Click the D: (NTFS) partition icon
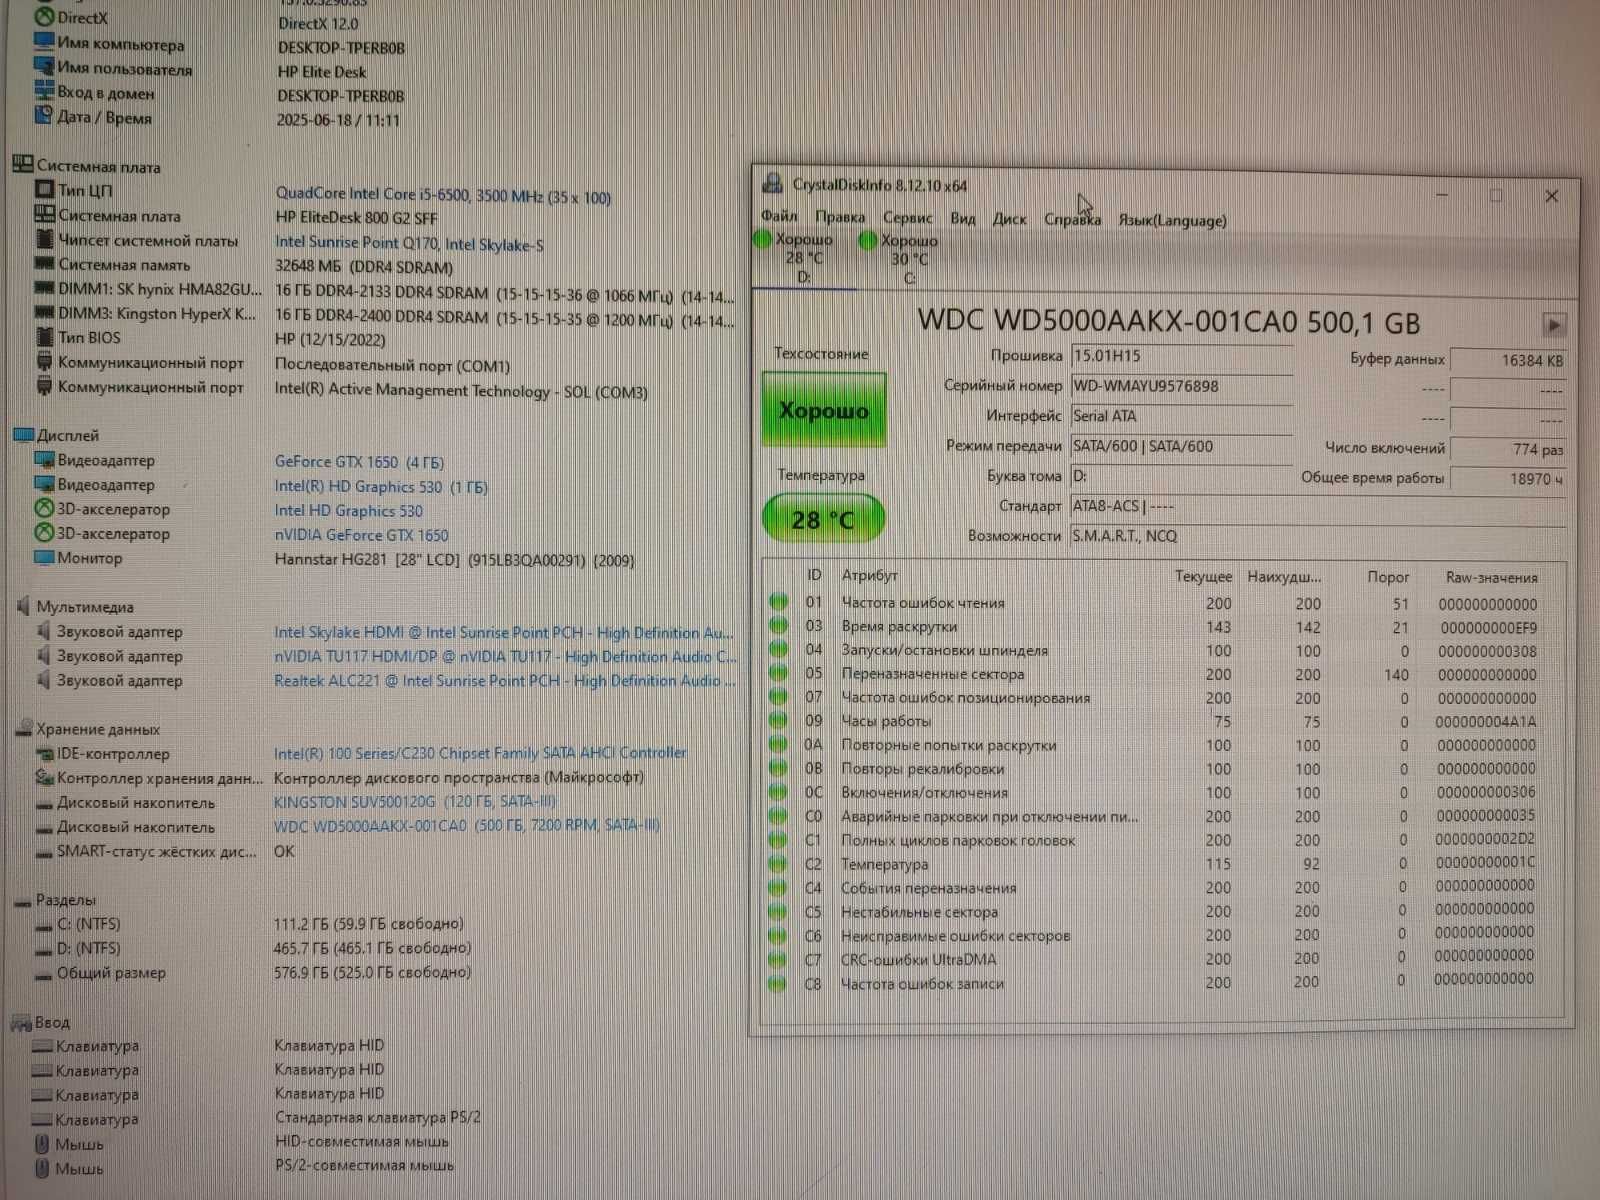This screenshot has height=1200, width=1600. [43, 949]
